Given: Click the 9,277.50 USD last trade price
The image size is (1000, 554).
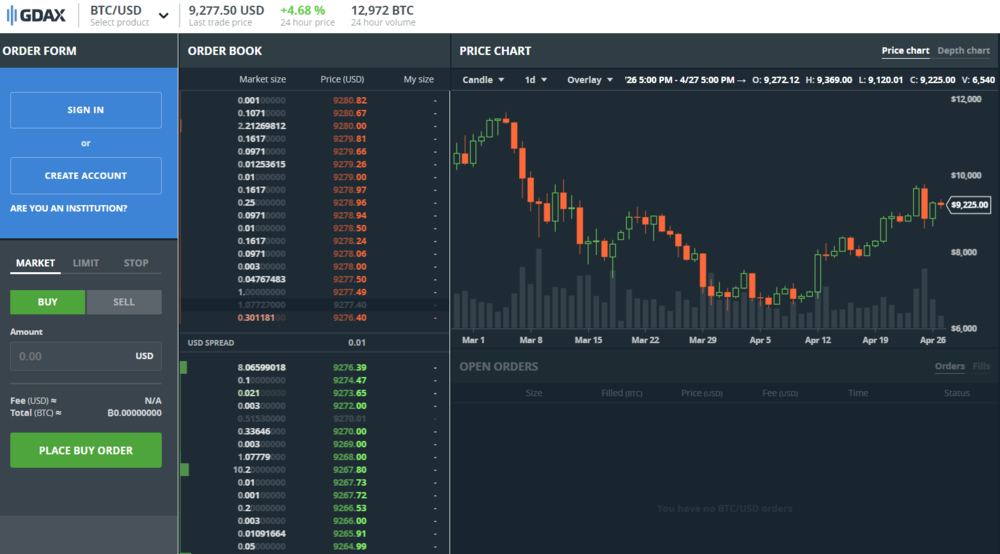Looking at the screenshot, I should [226, 11].
